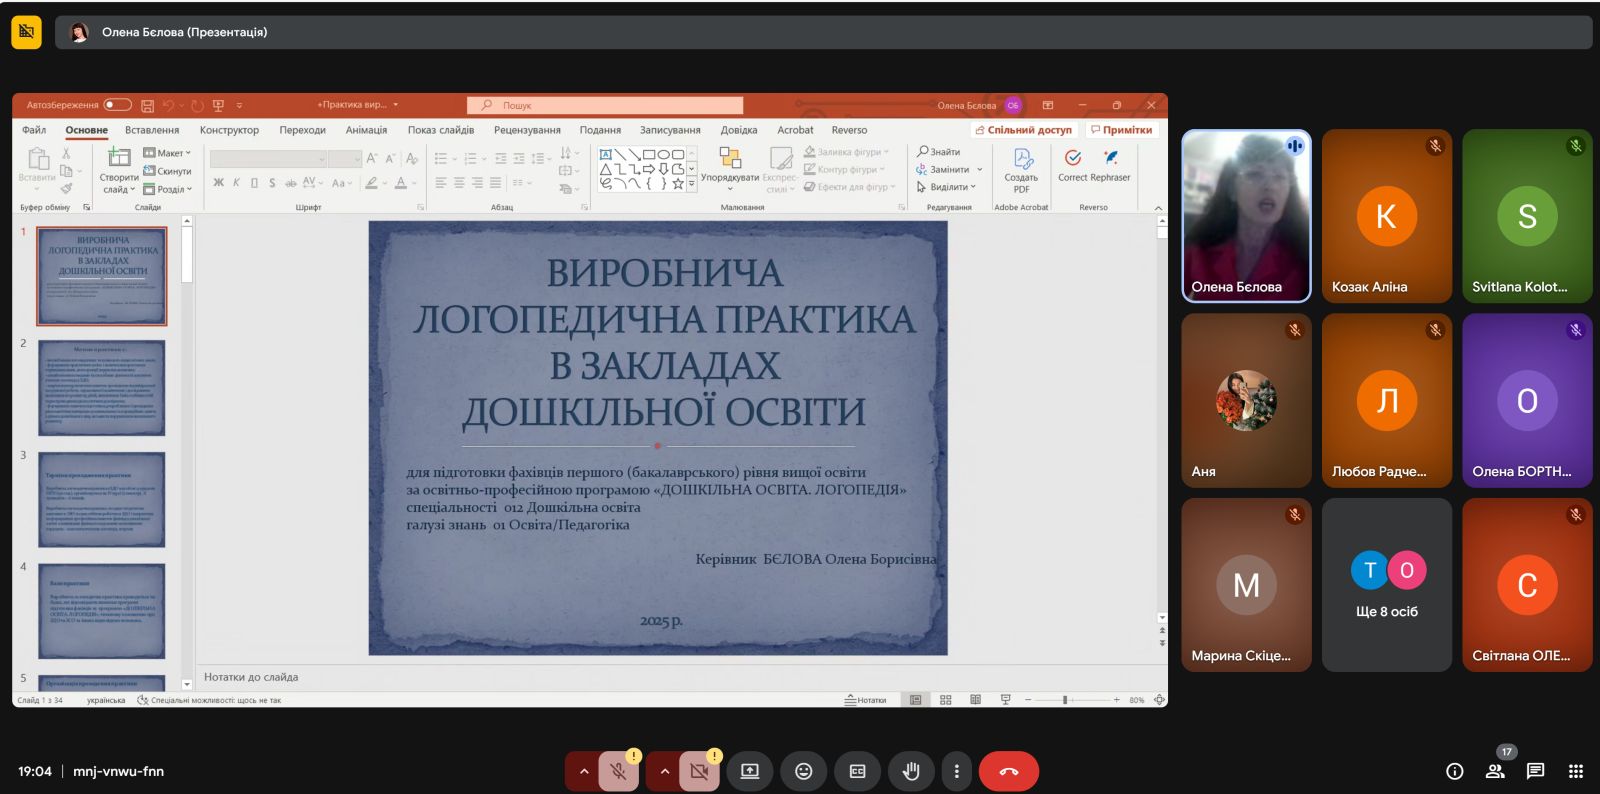
Task: Open the emoji reactions panel
Action: pos(803,771)
